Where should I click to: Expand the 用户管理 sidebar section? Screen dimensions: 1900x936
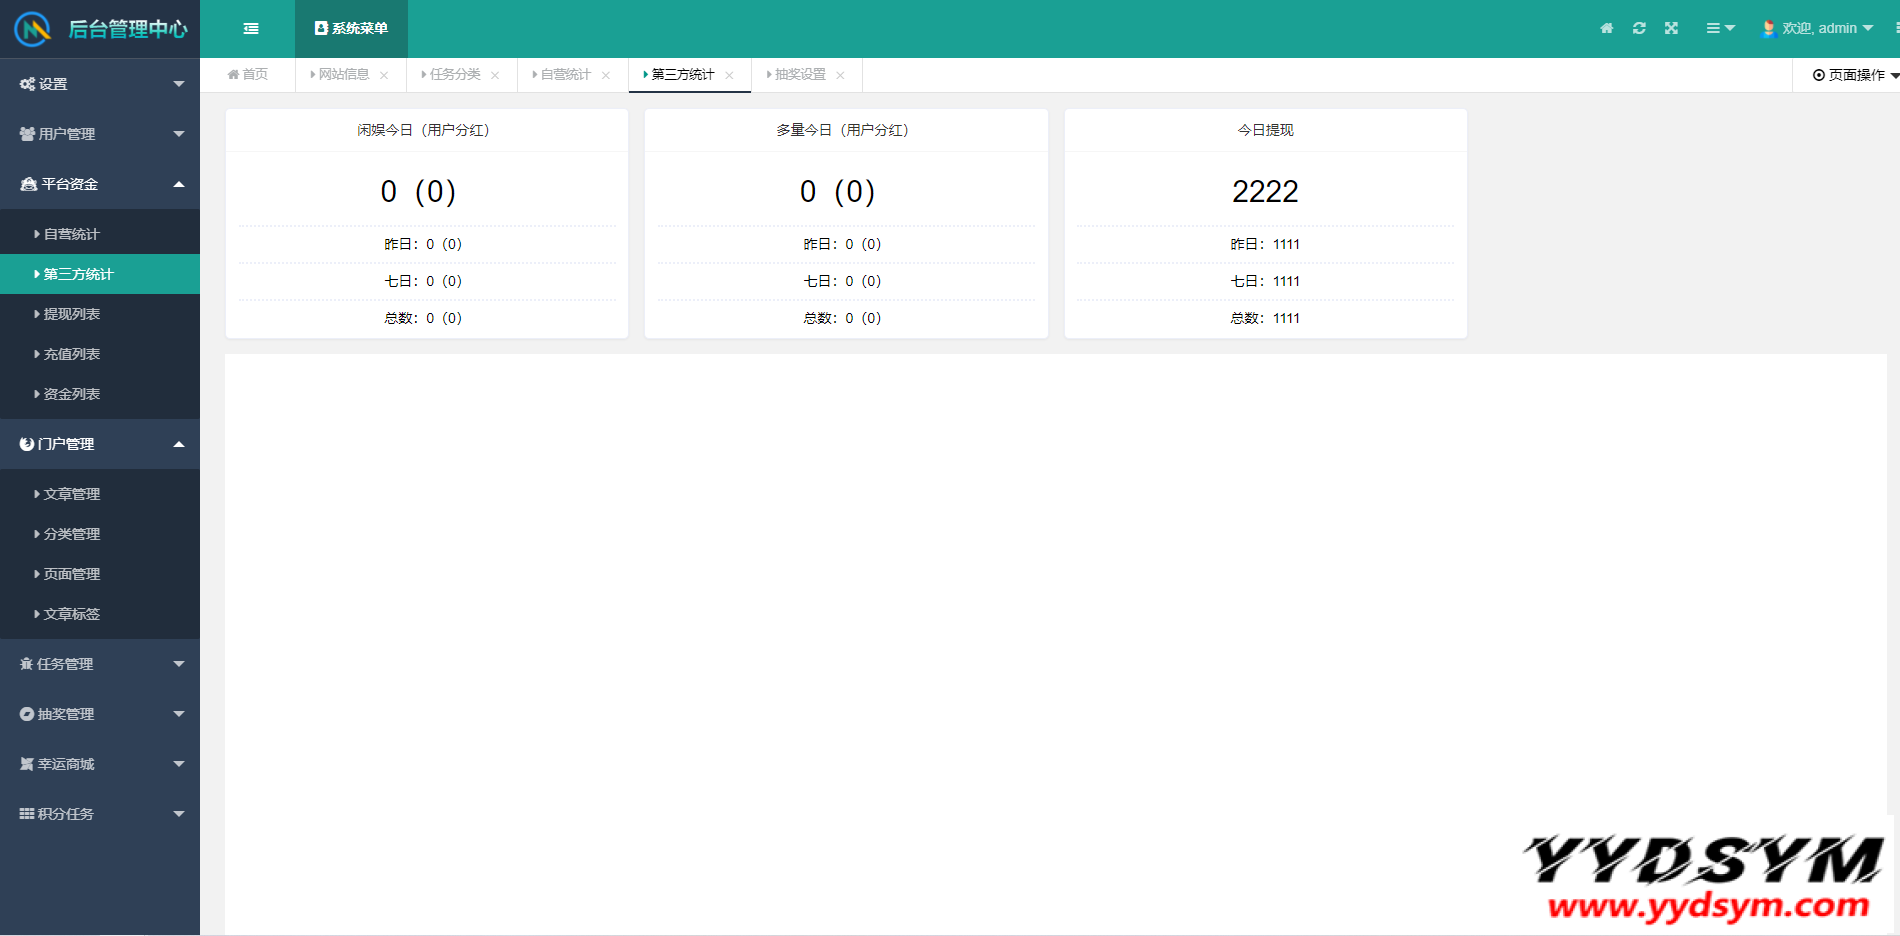coord(100,134)
